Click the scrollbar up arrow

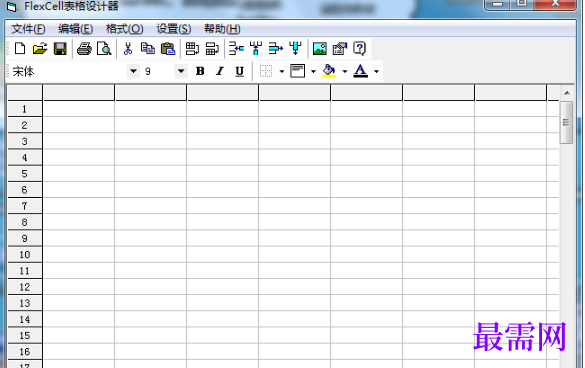click(x=567, y=93)
